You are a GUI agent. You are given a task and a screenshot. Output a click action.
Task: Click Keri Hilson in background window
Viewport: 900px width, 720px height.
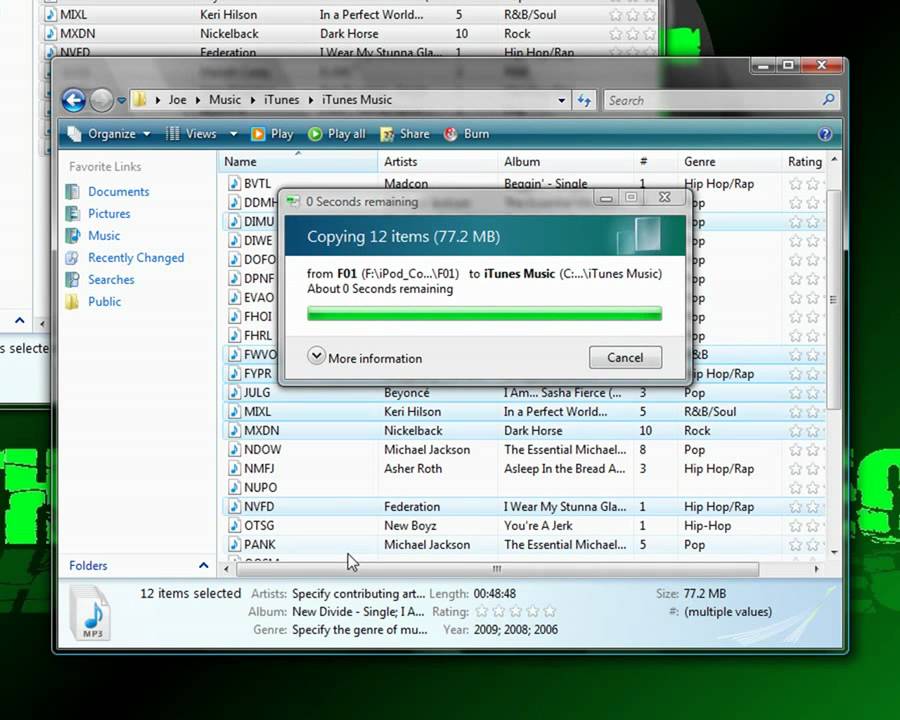coord(228,15)
